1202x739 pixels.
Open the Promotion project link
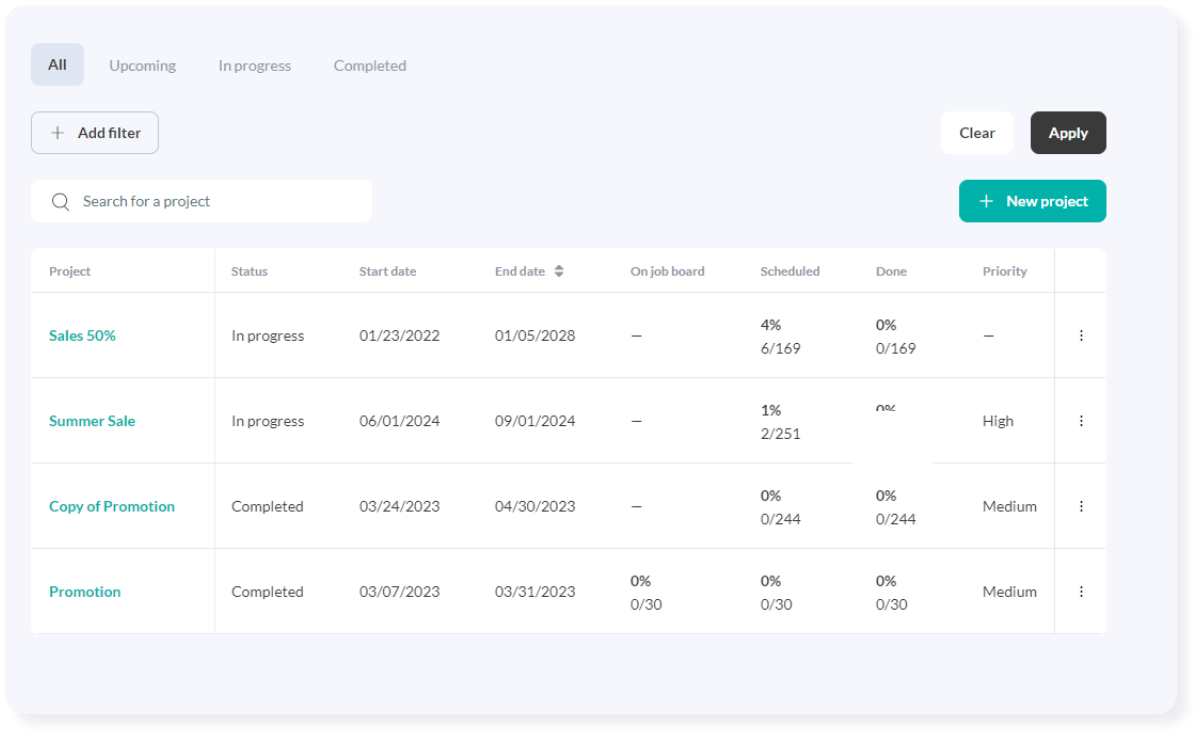85,592
